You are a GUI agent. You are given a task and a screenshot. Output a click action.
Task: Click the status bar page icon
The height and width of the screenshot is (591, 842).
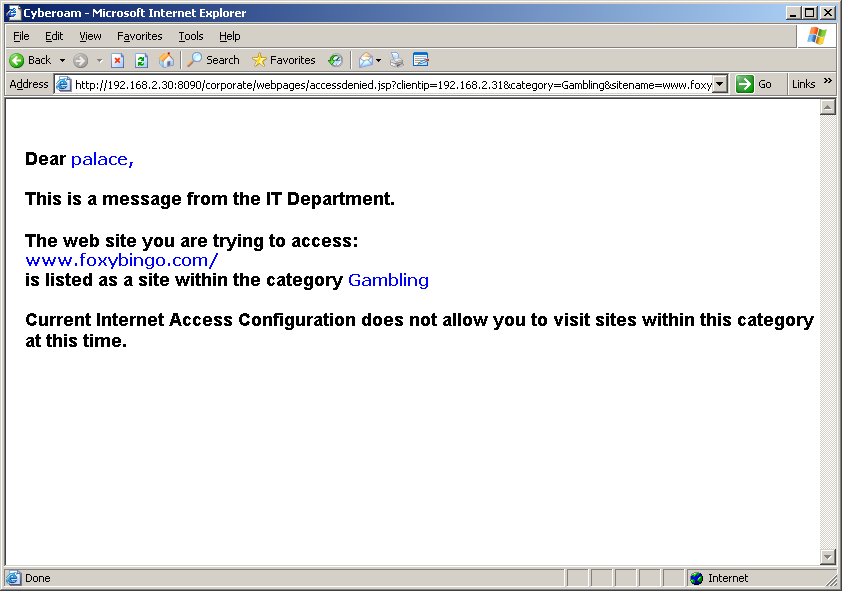pyautogui.click(x=13, y=578)
